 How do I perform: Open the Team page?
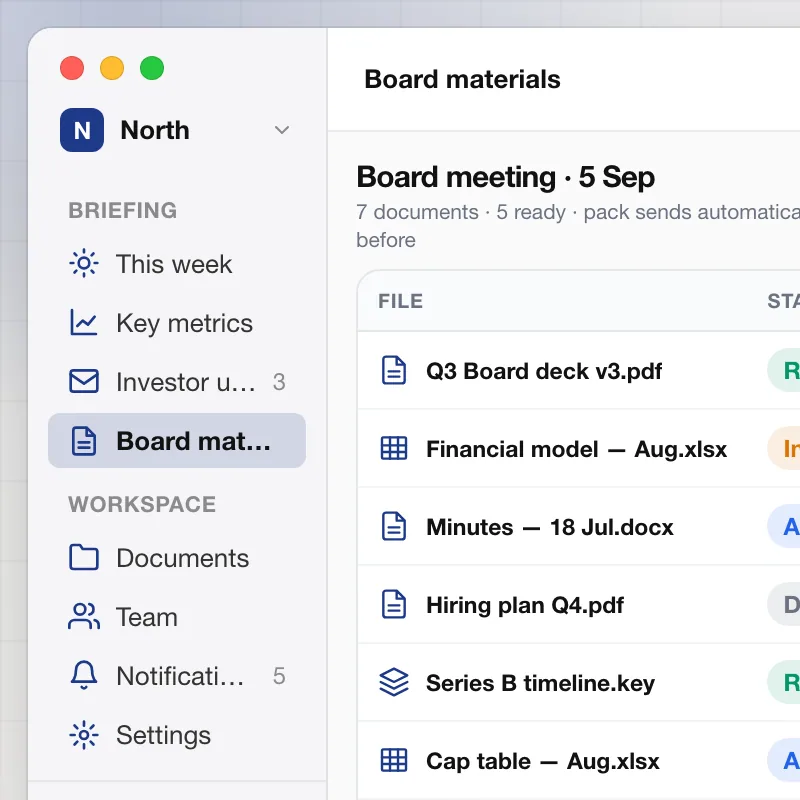177,617
